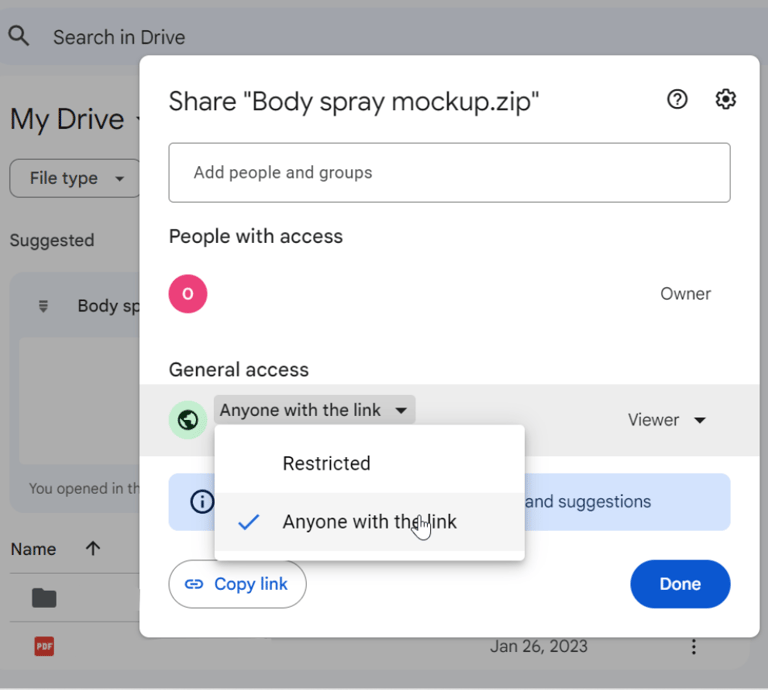Open share settings gear icon

(x=725, y=99)
